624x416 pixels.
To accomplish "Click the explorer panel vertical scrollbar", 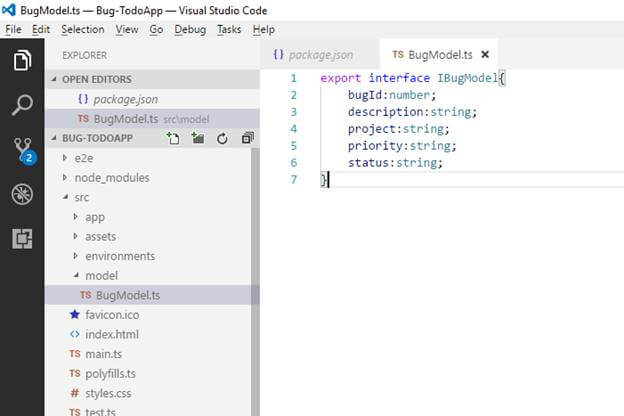I will 254,280.
